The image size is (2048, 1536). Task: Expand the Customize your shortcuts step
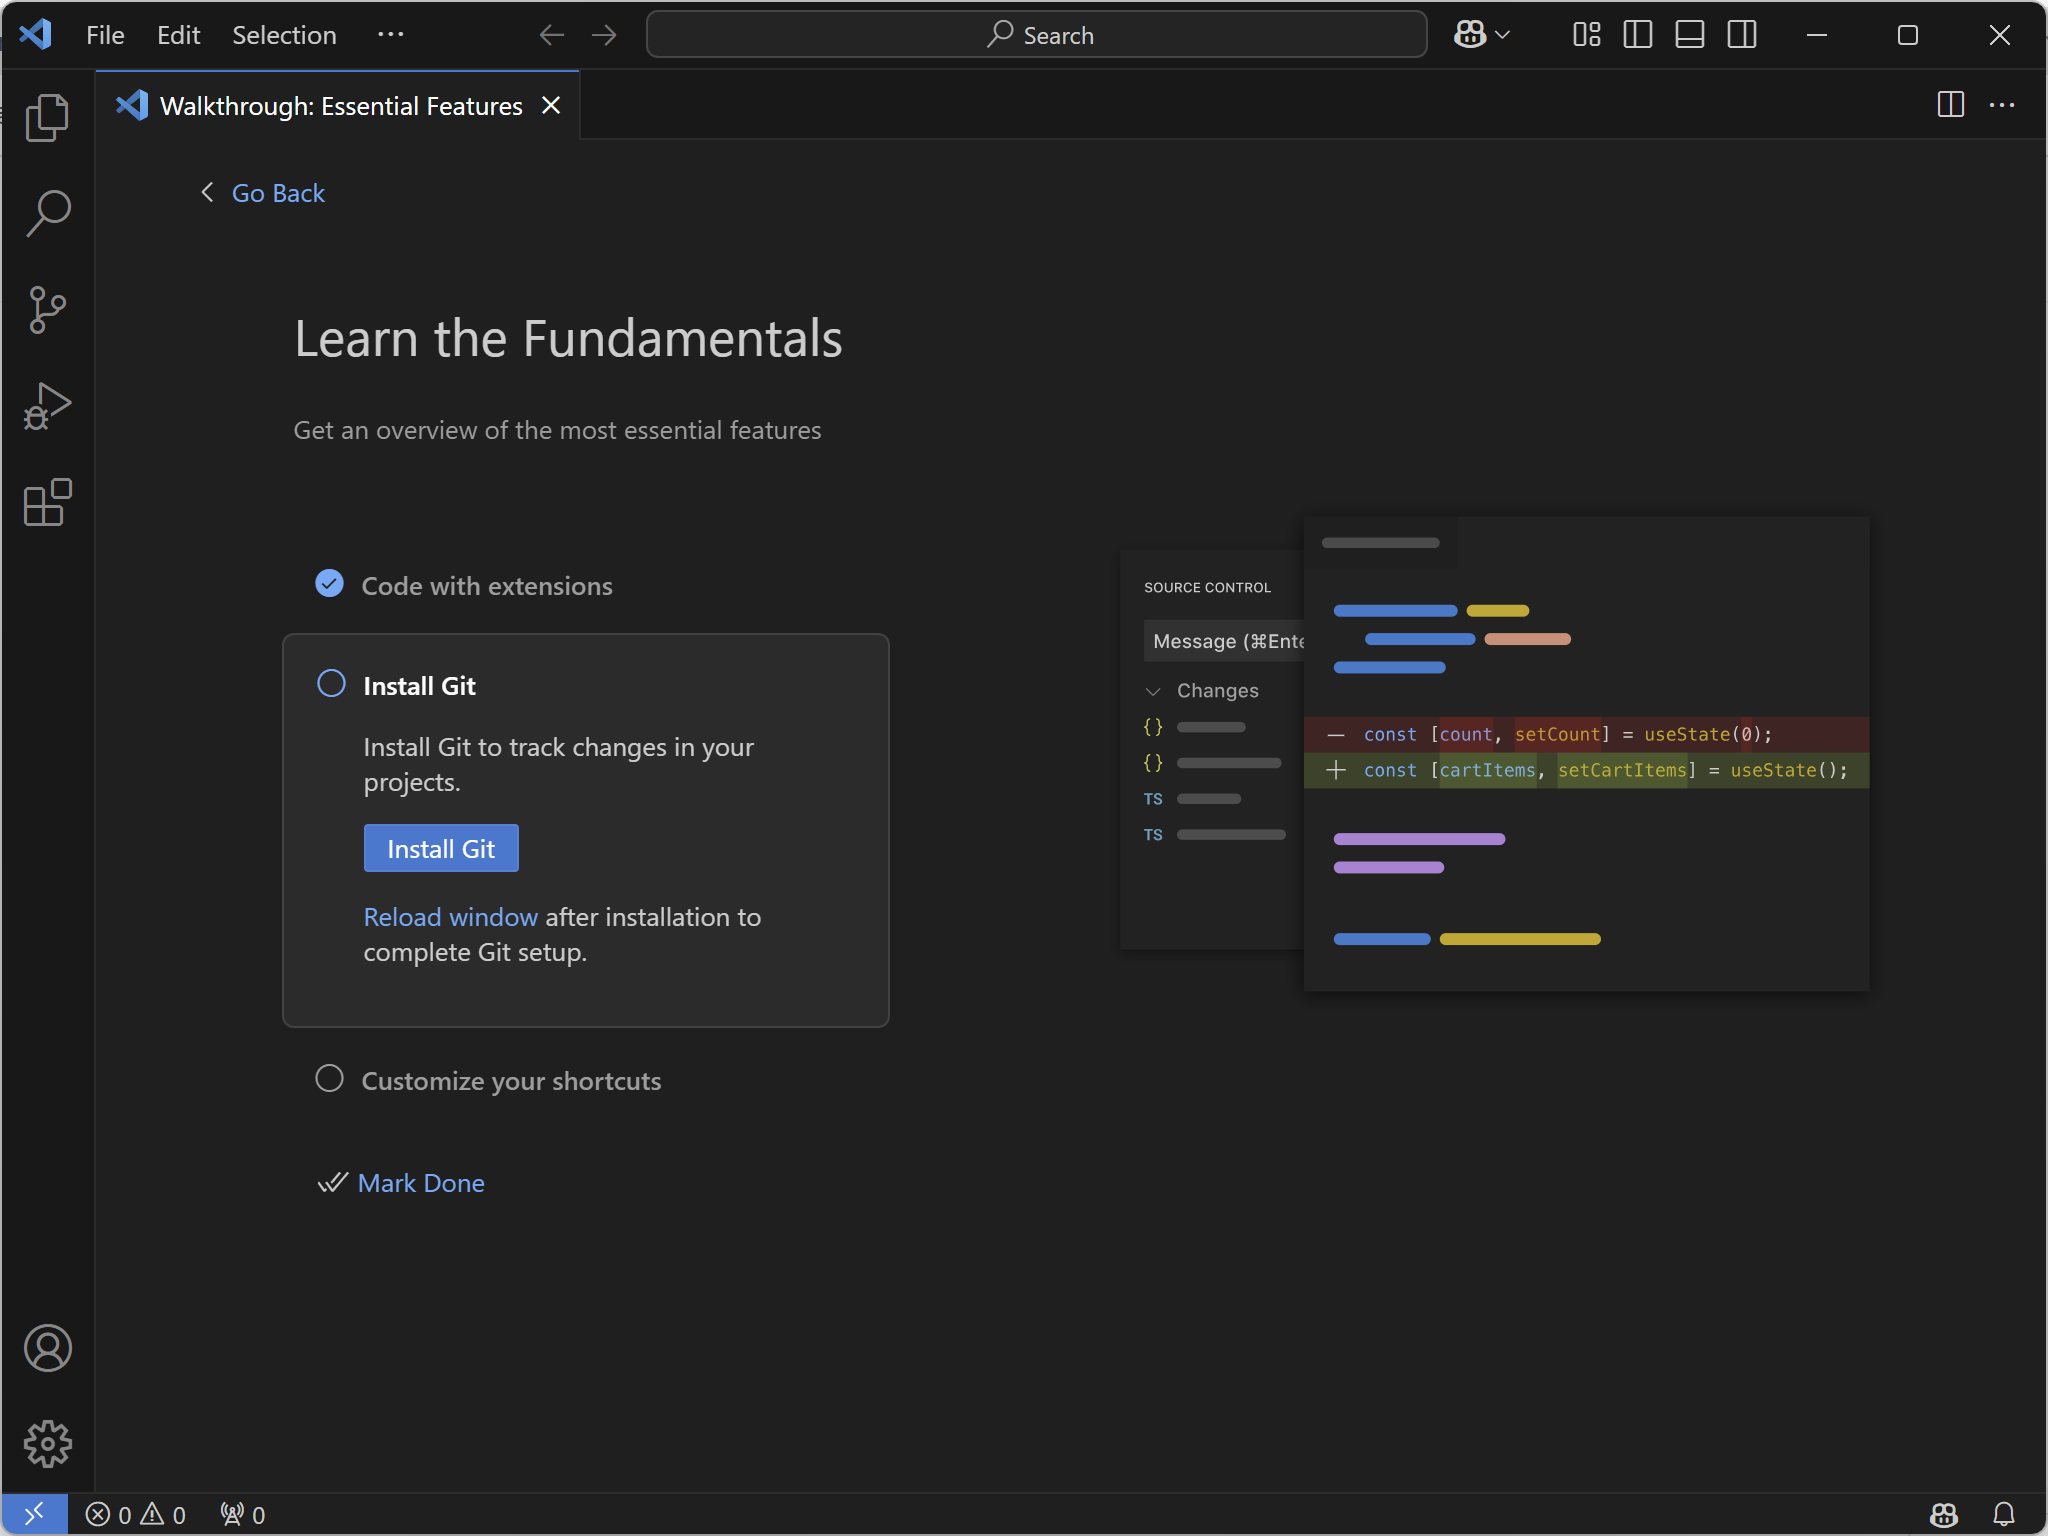coord(510,1081)
